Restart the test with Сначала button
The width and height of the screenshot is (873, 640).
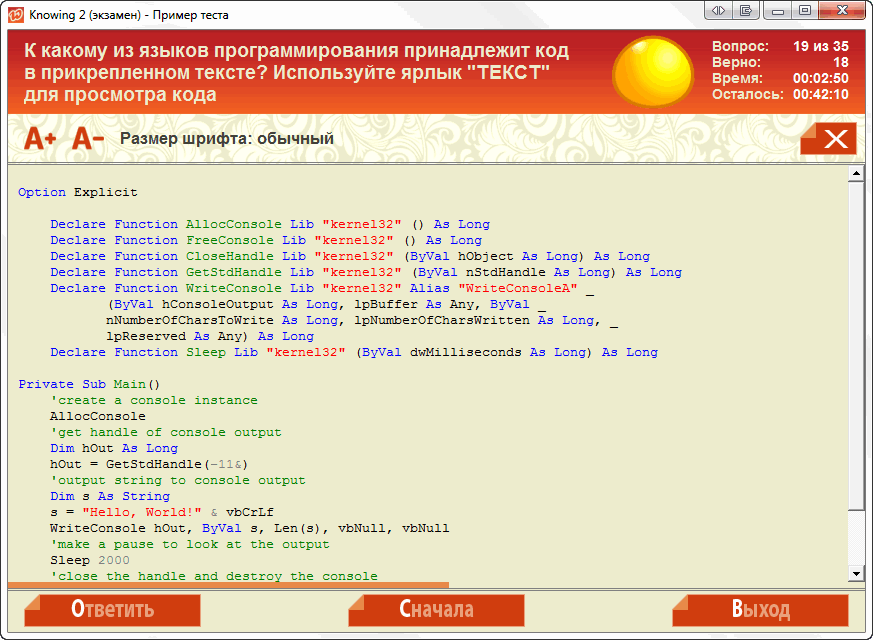[436, 610]
